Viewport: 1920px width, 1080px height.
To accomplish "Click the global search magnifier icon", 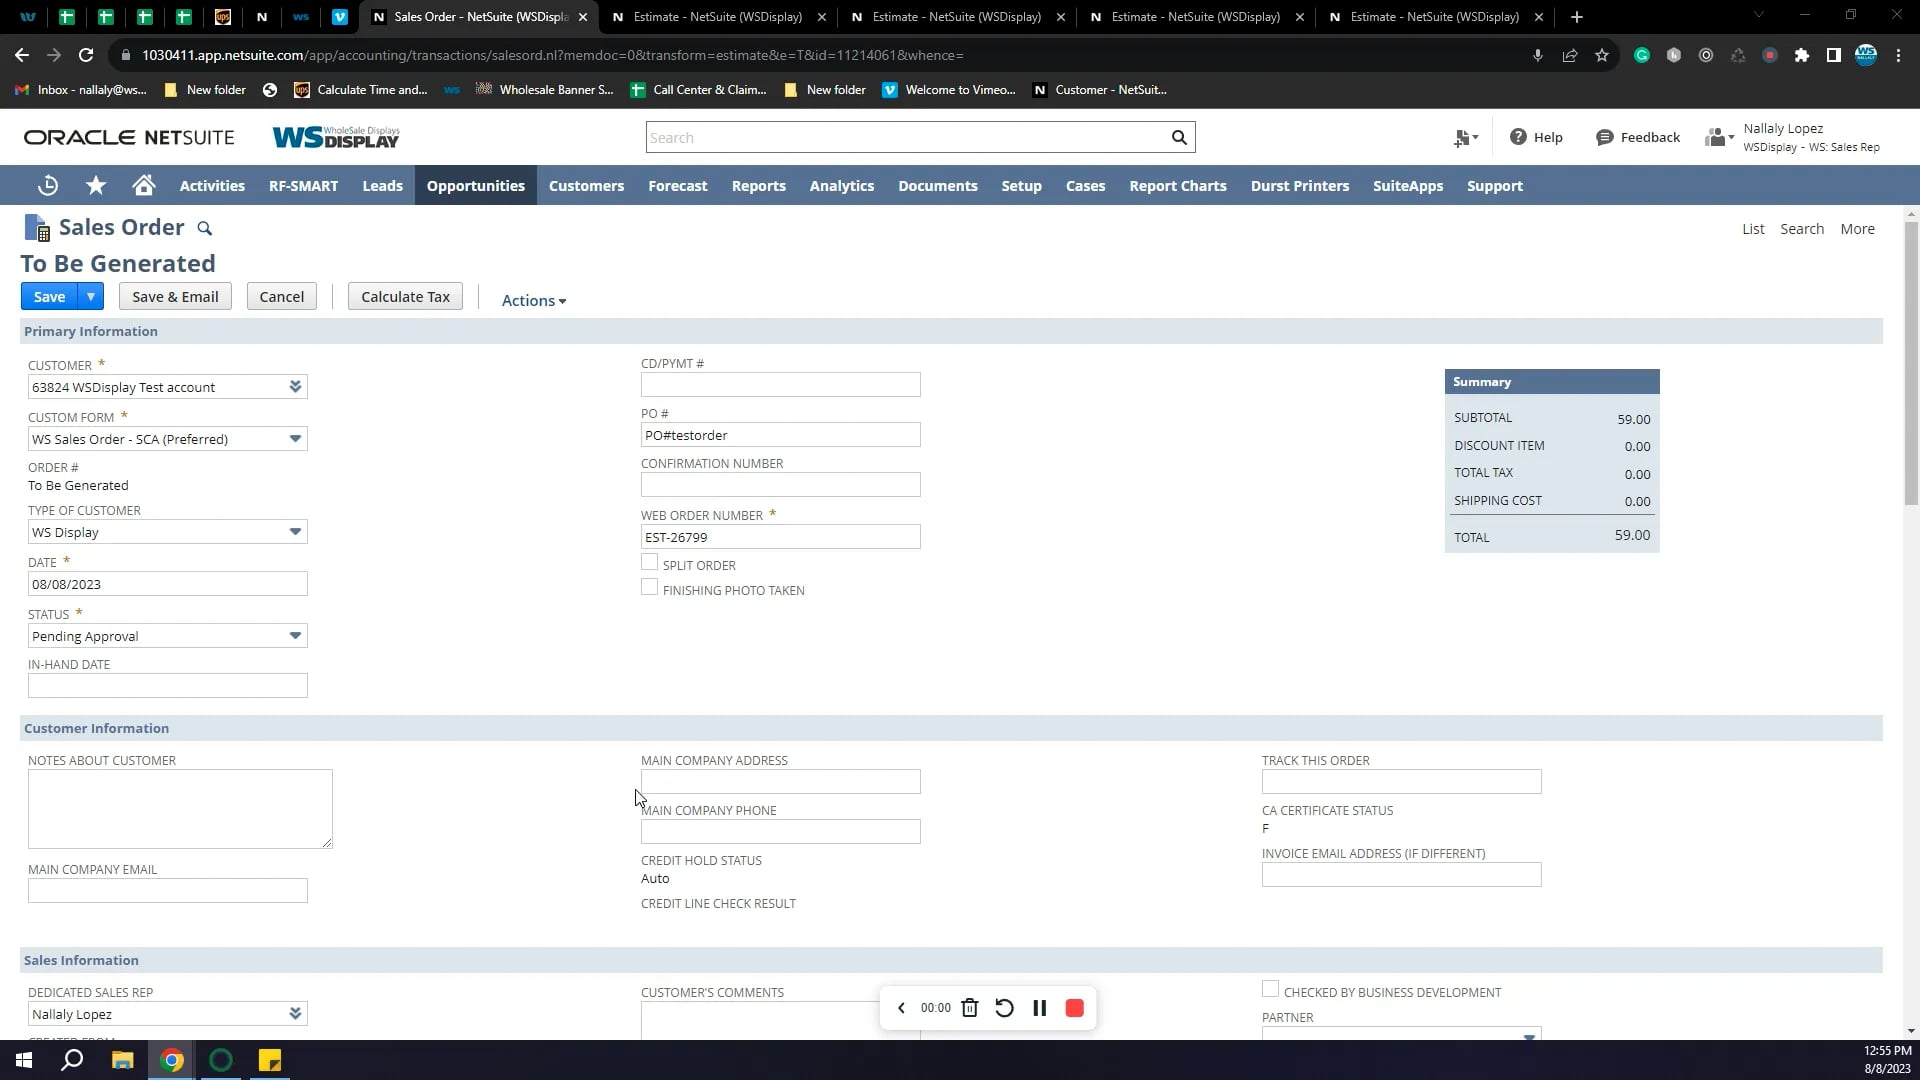I will coord(1179,138).
